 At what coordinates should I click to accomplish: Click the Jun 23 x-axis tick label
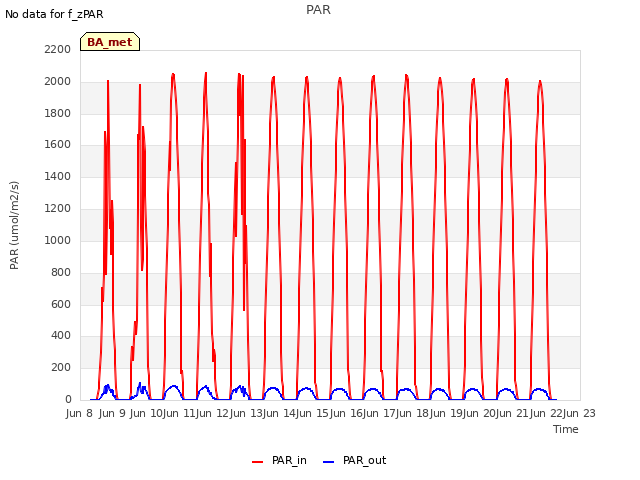(x=580, y=413)
